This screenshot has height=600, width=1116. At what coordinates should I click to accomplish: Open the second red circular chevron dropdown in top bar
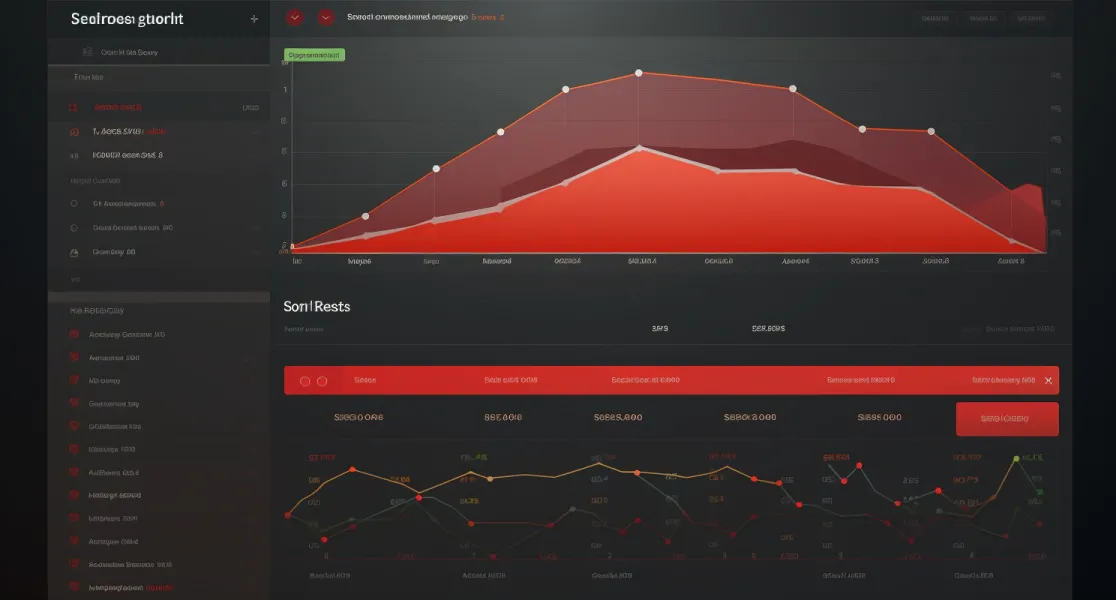click(326, 17)
